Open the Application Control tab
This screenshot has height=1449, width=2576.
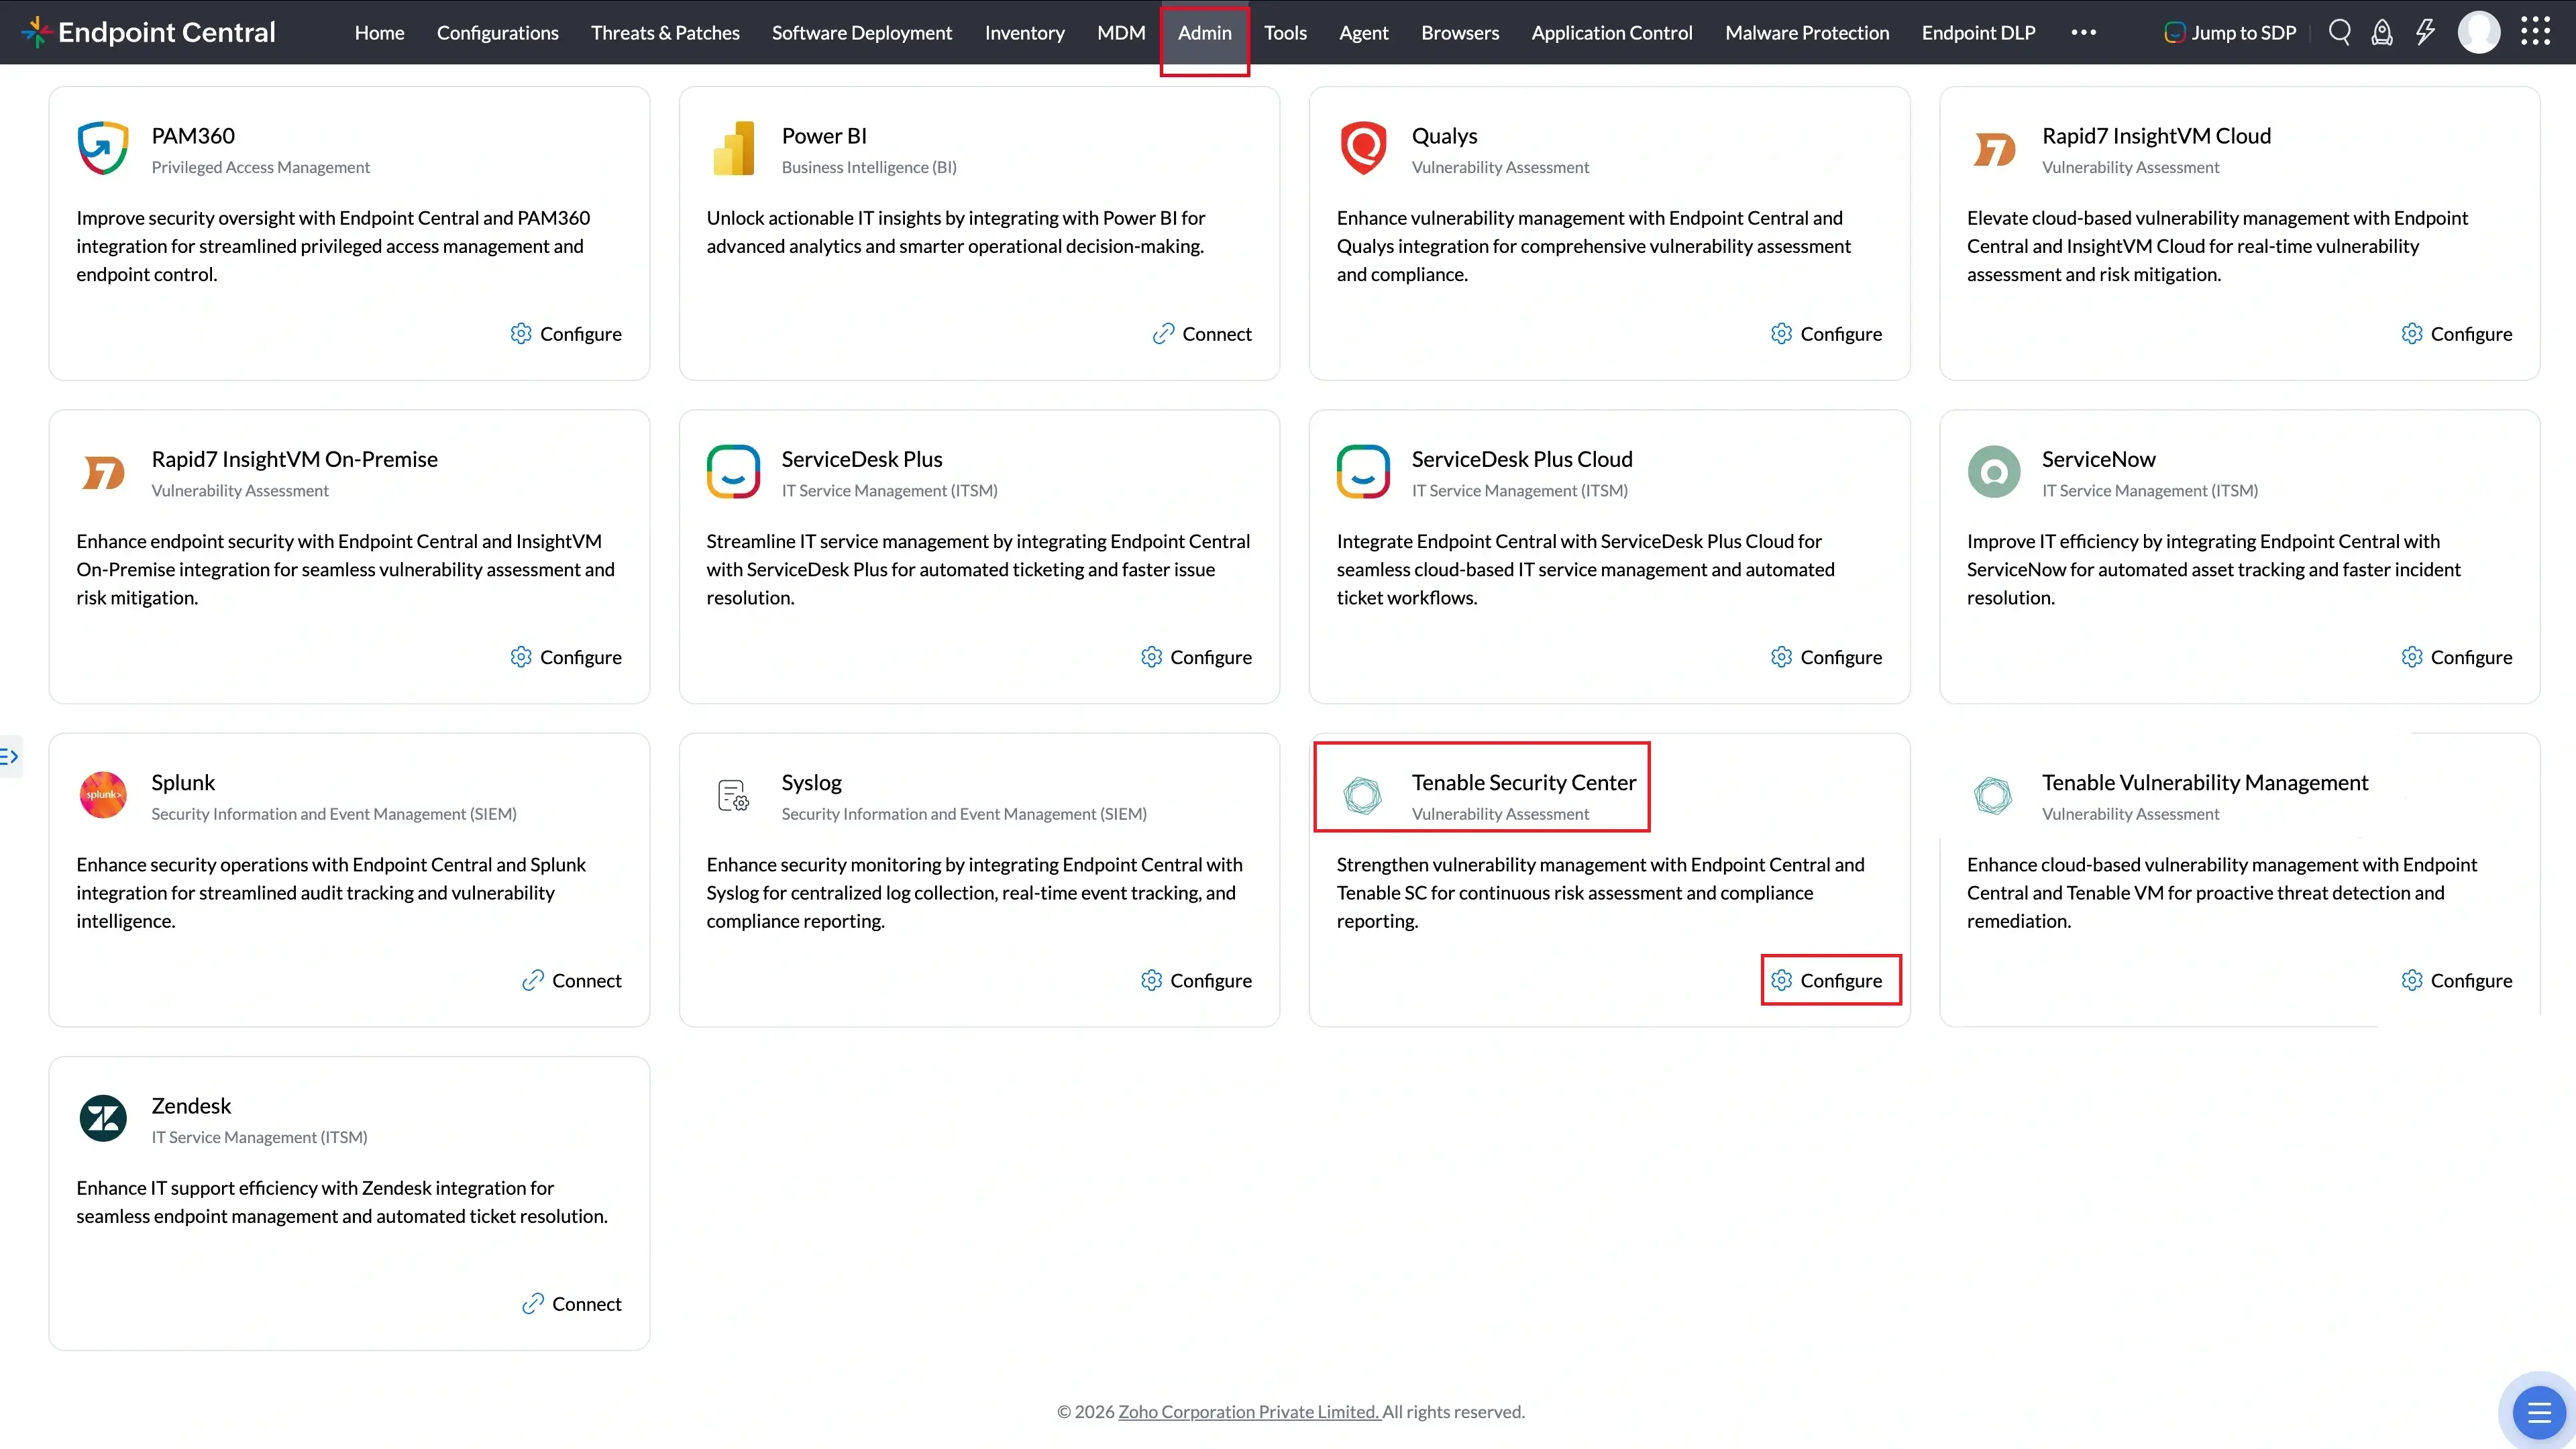coord(1612,32)
